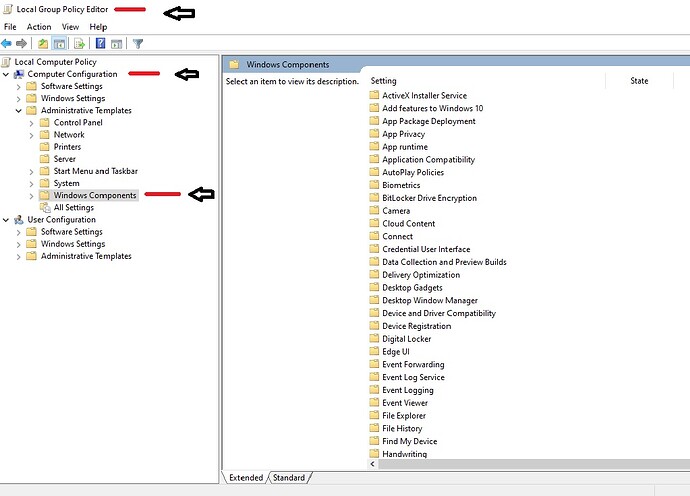Open Credential User Interface folder
690x496 pixels.
click(x=426, y=249)
